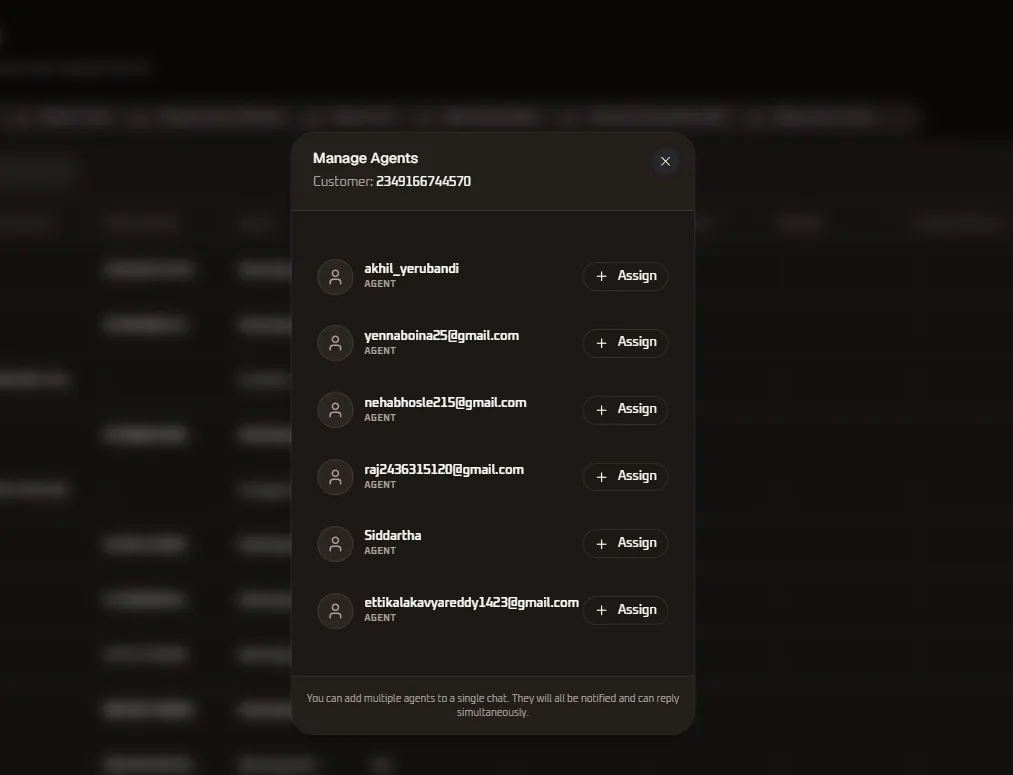The width and height of the screenshot is (1013, 775).
Task: Click the Manage Agents title
Action: (x=365, y=158)
